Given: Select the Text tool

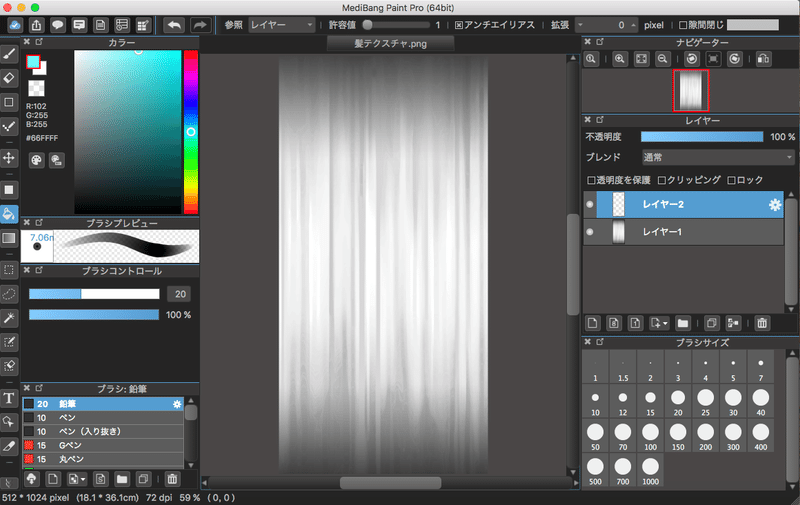Looking at the screenshot, I should pos(9,398).
